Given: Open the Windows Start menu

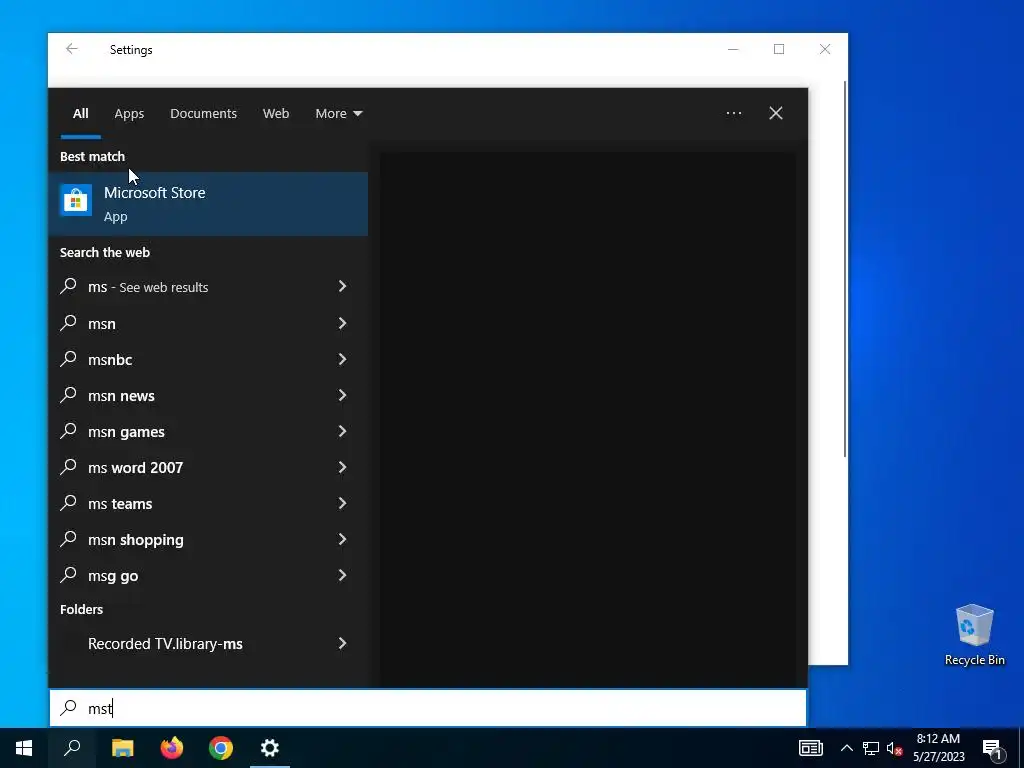Looking at the screenshot, I should [x=24, y=748].
